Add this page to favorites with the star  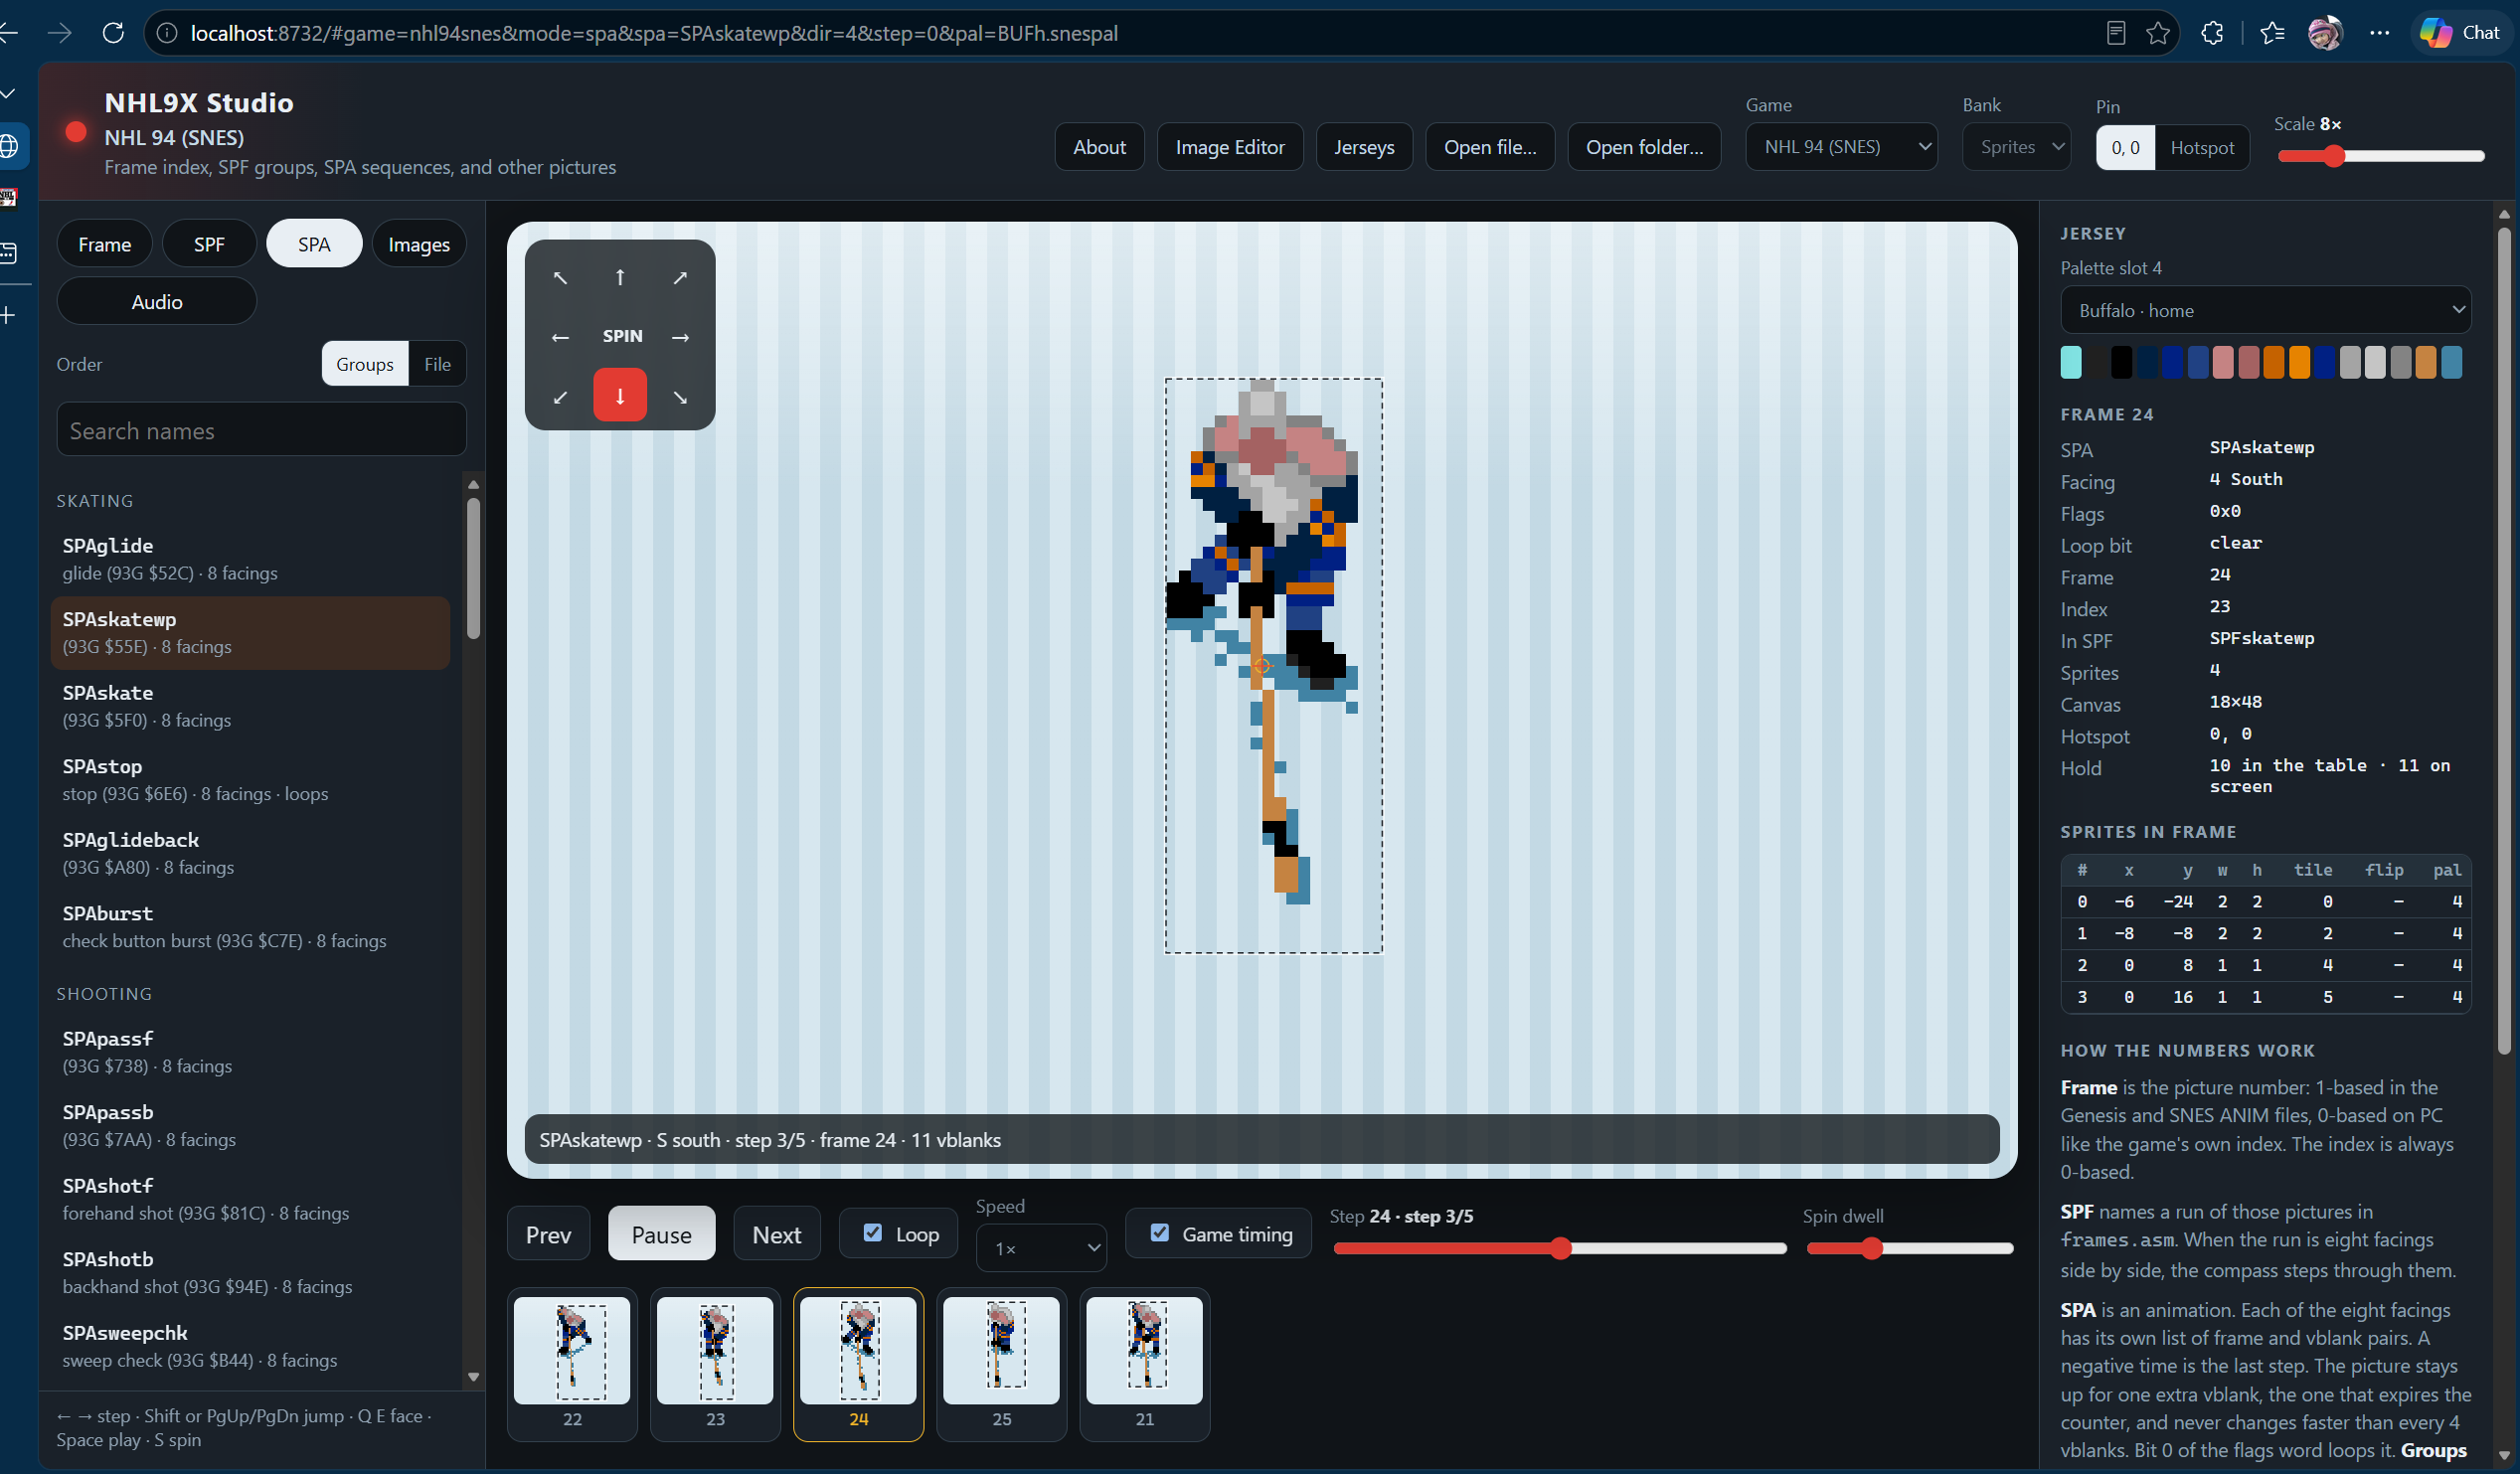(2158, 33)
